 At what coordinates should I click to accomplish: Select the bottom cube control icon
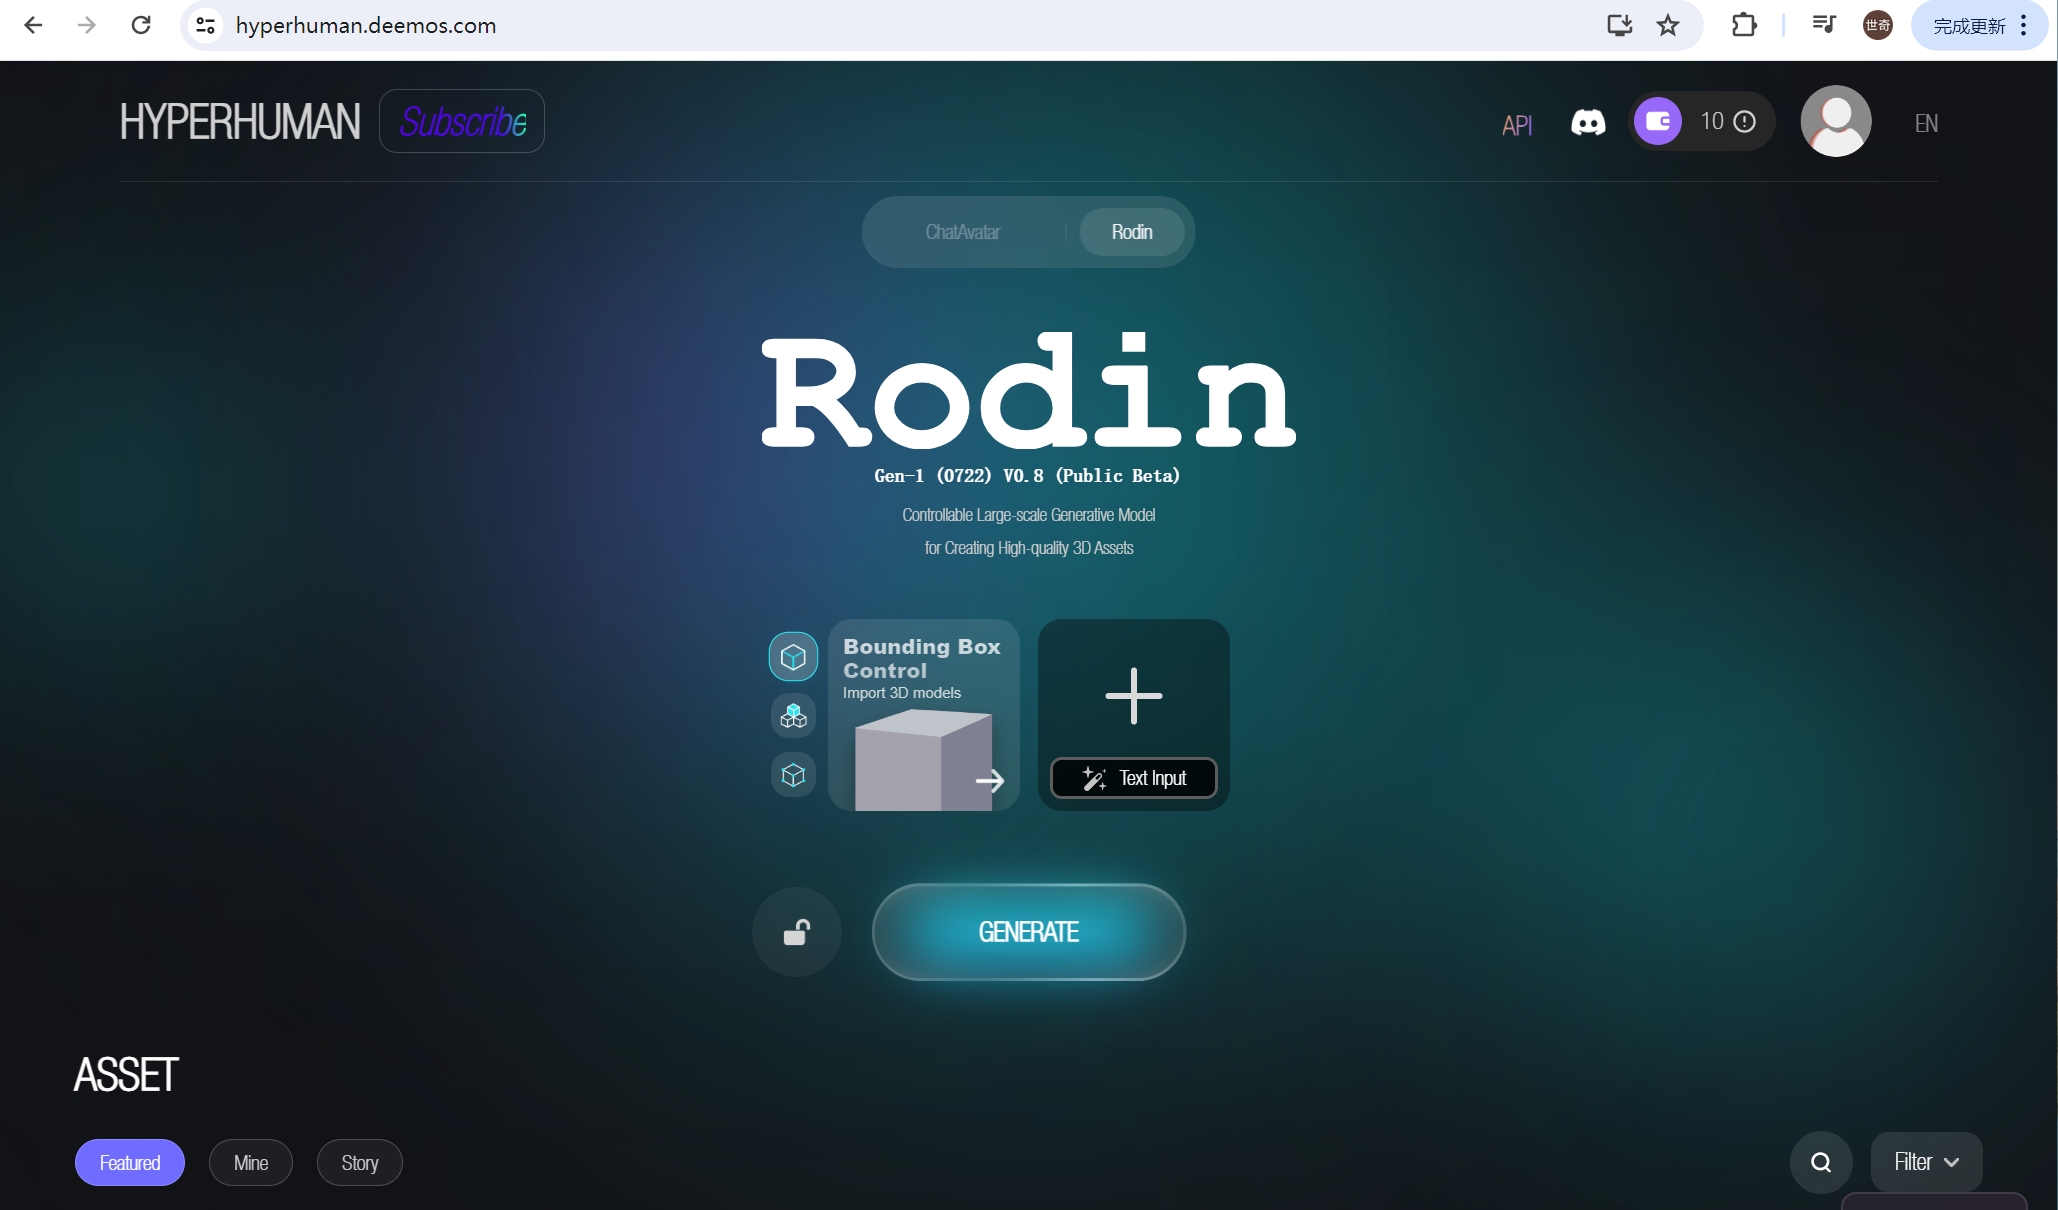tap(793, 775)
